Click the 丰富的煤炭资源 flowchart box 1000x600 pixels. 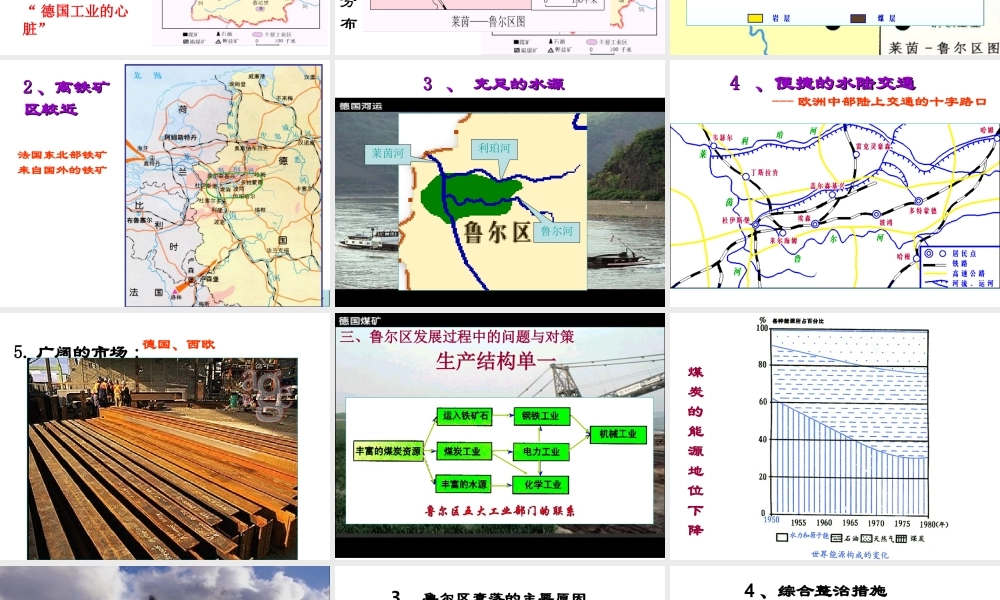coord(389,450)
